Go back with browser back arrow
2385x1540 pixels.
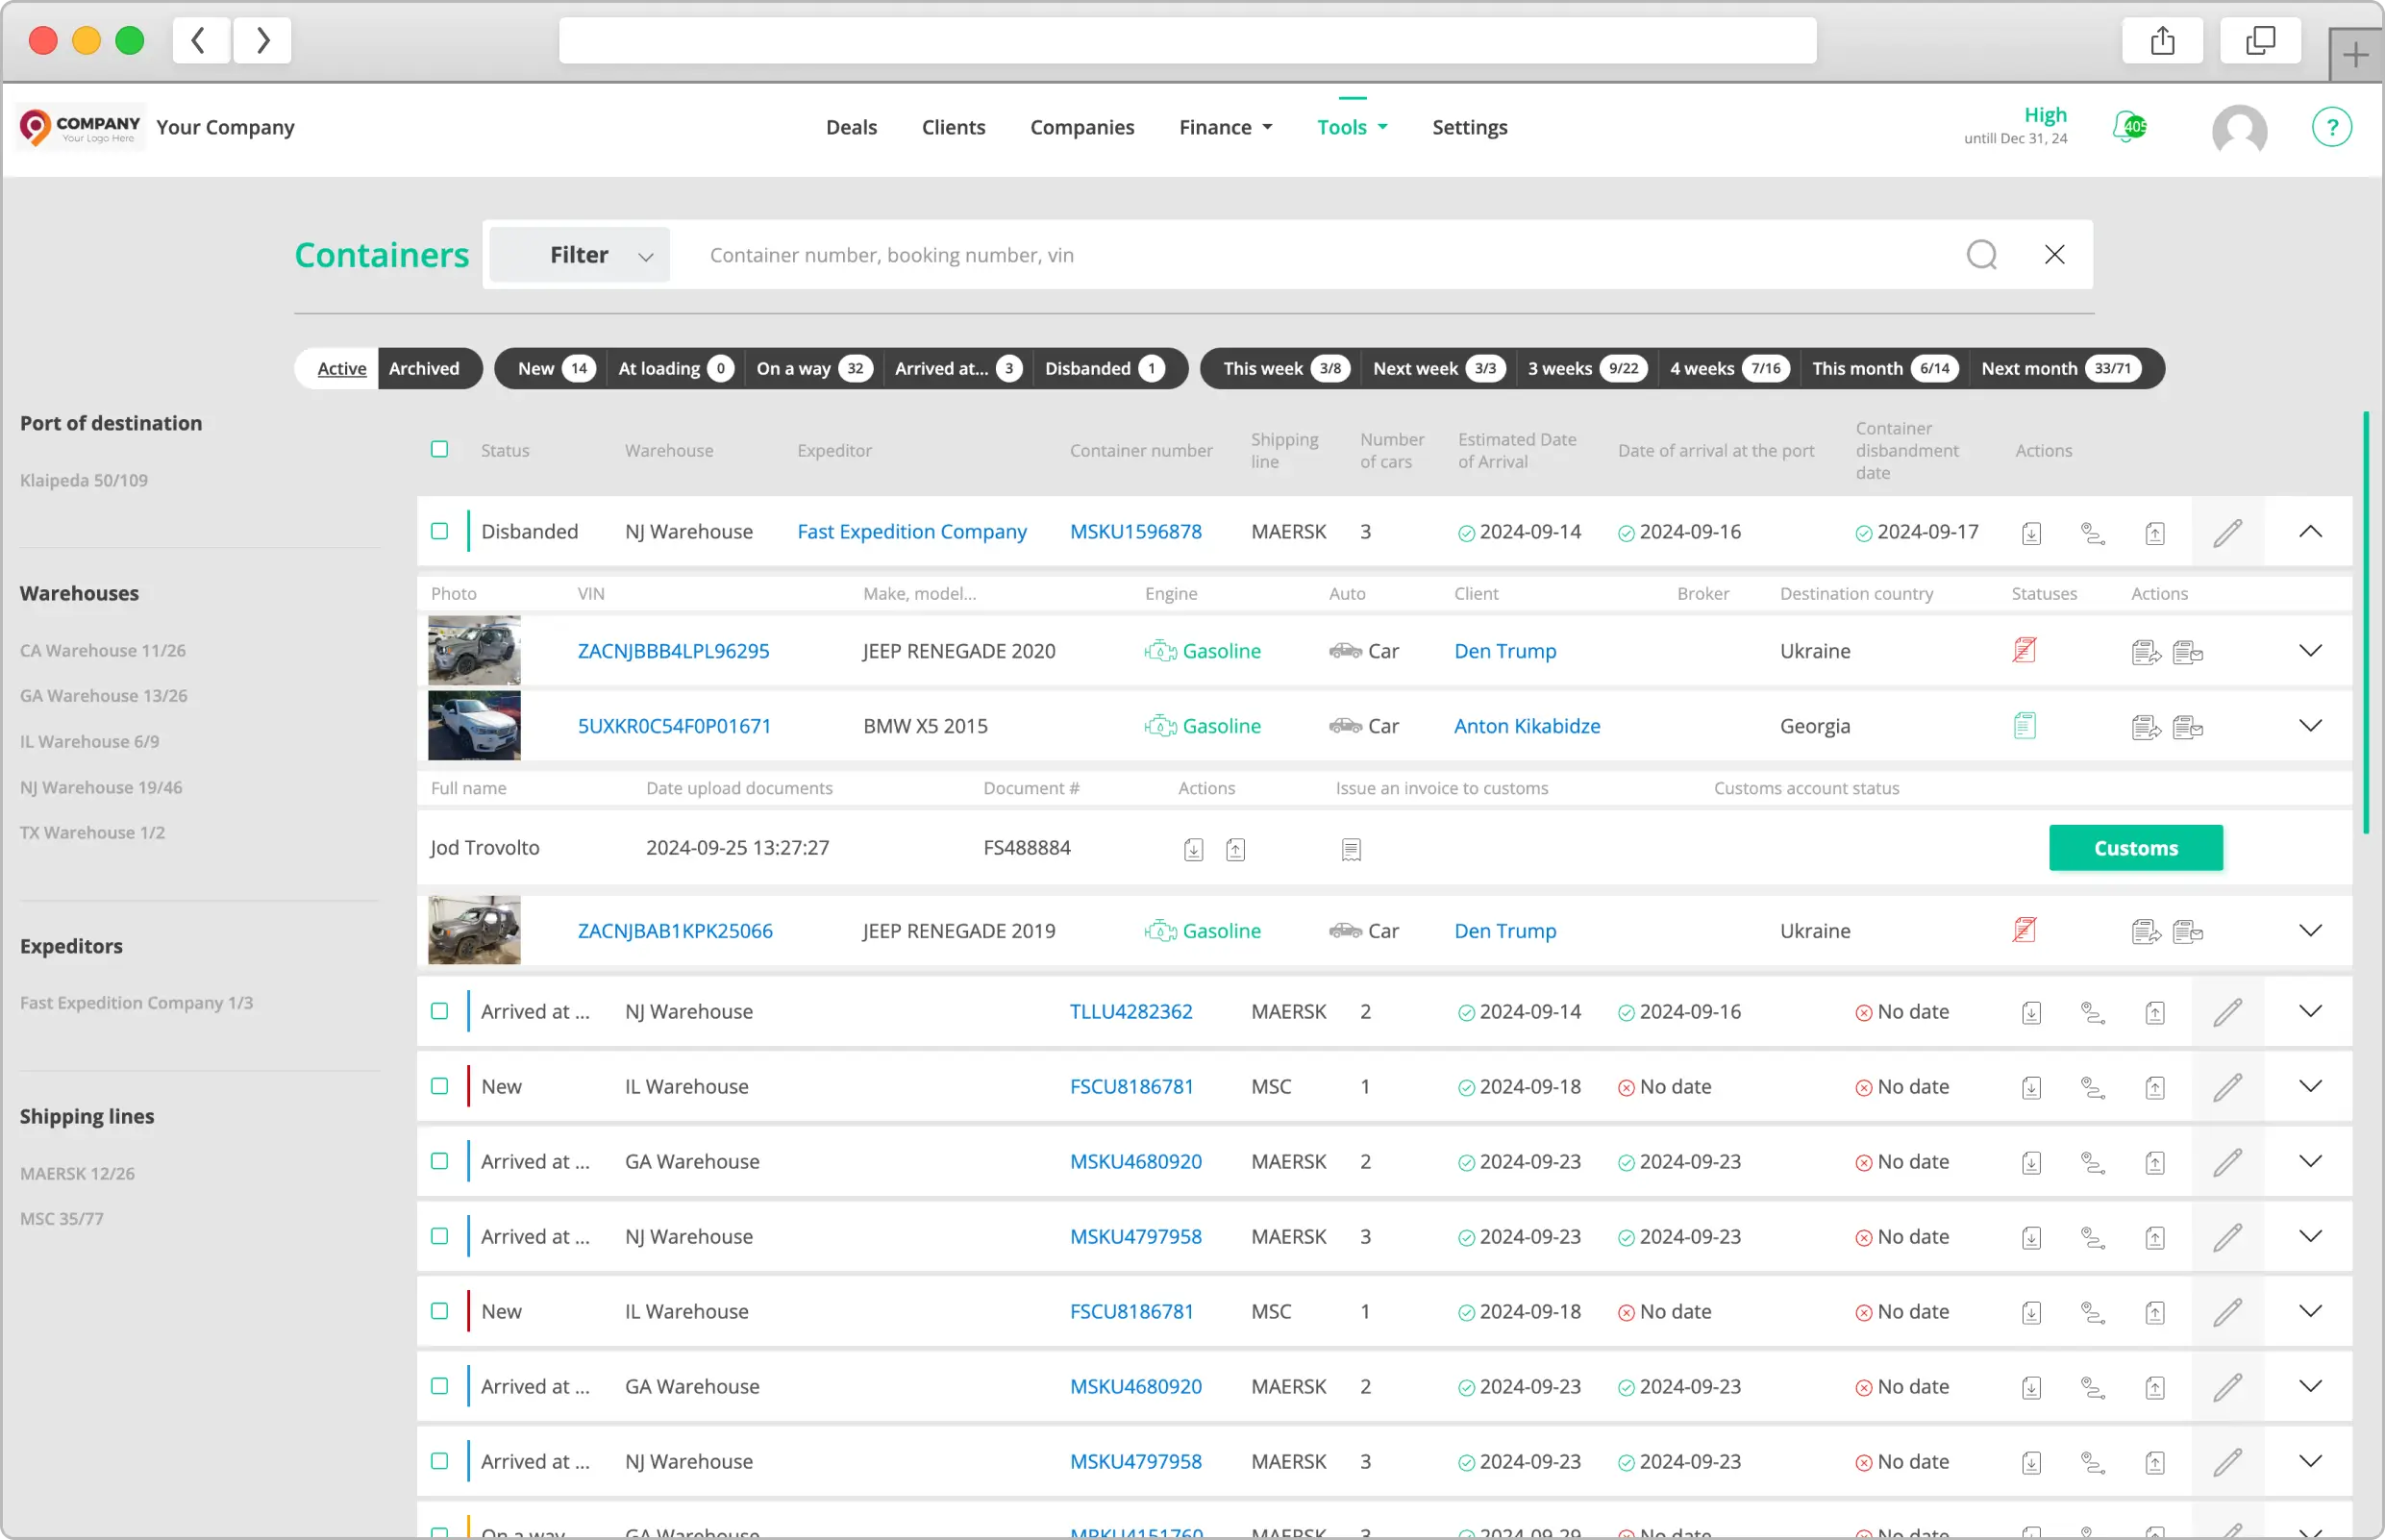point(200,40)
